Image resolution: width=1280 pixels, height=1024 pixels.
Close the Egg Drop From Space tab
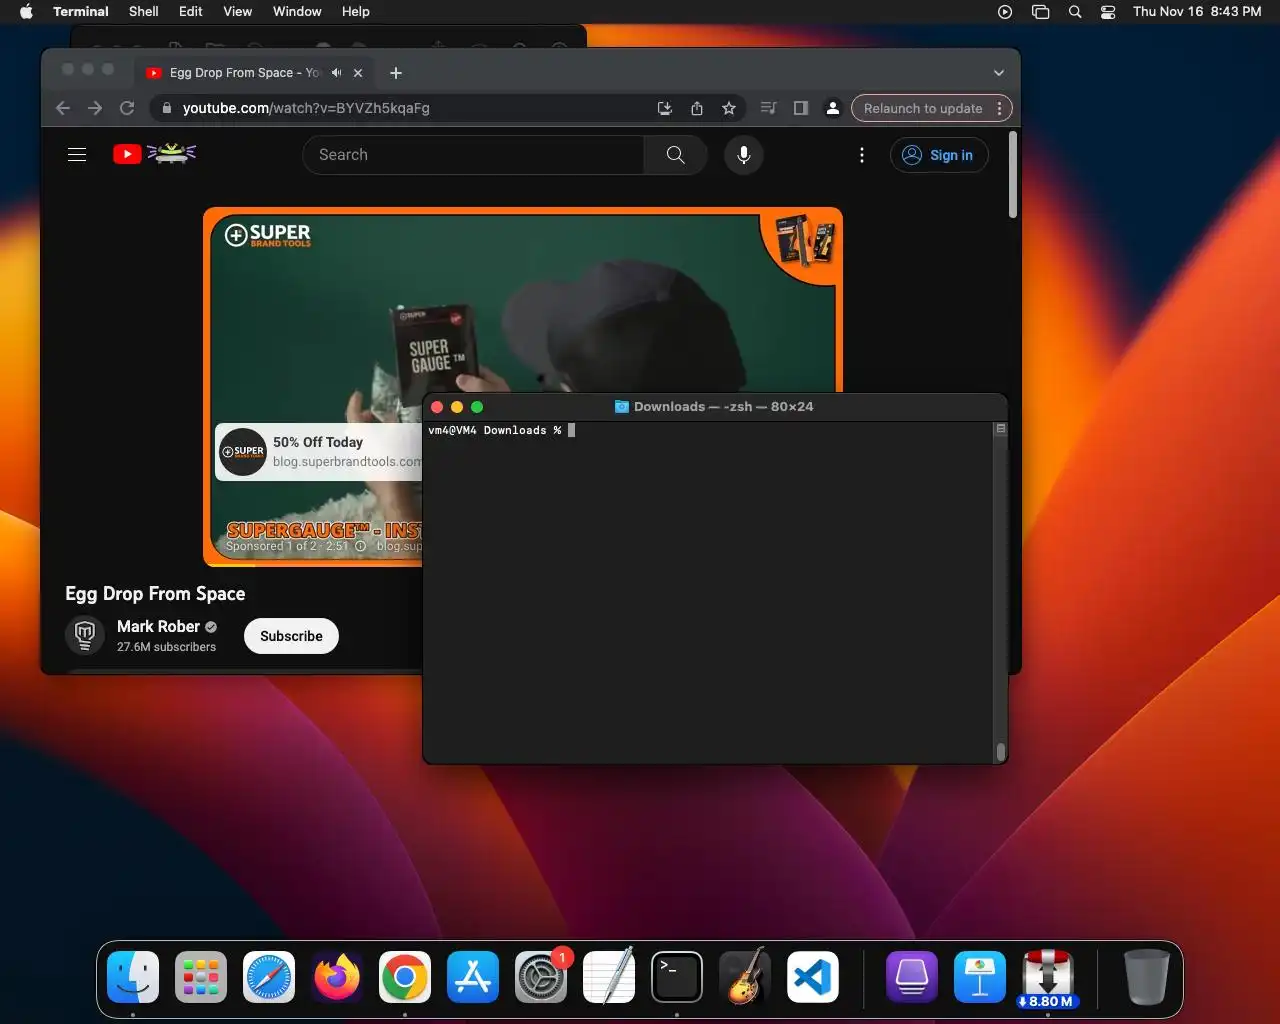tap(358, 73)
